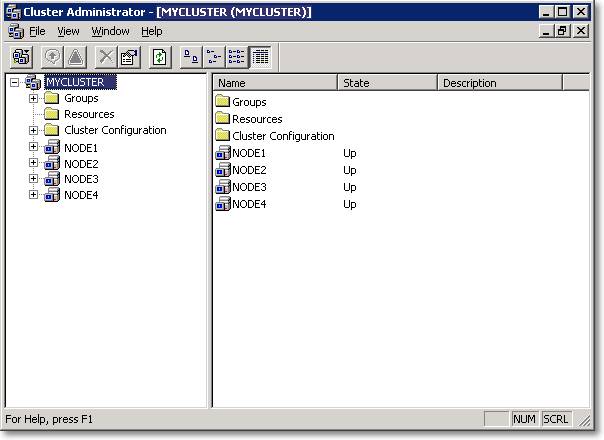Expand the Groups folder in tree

[33, 98]
